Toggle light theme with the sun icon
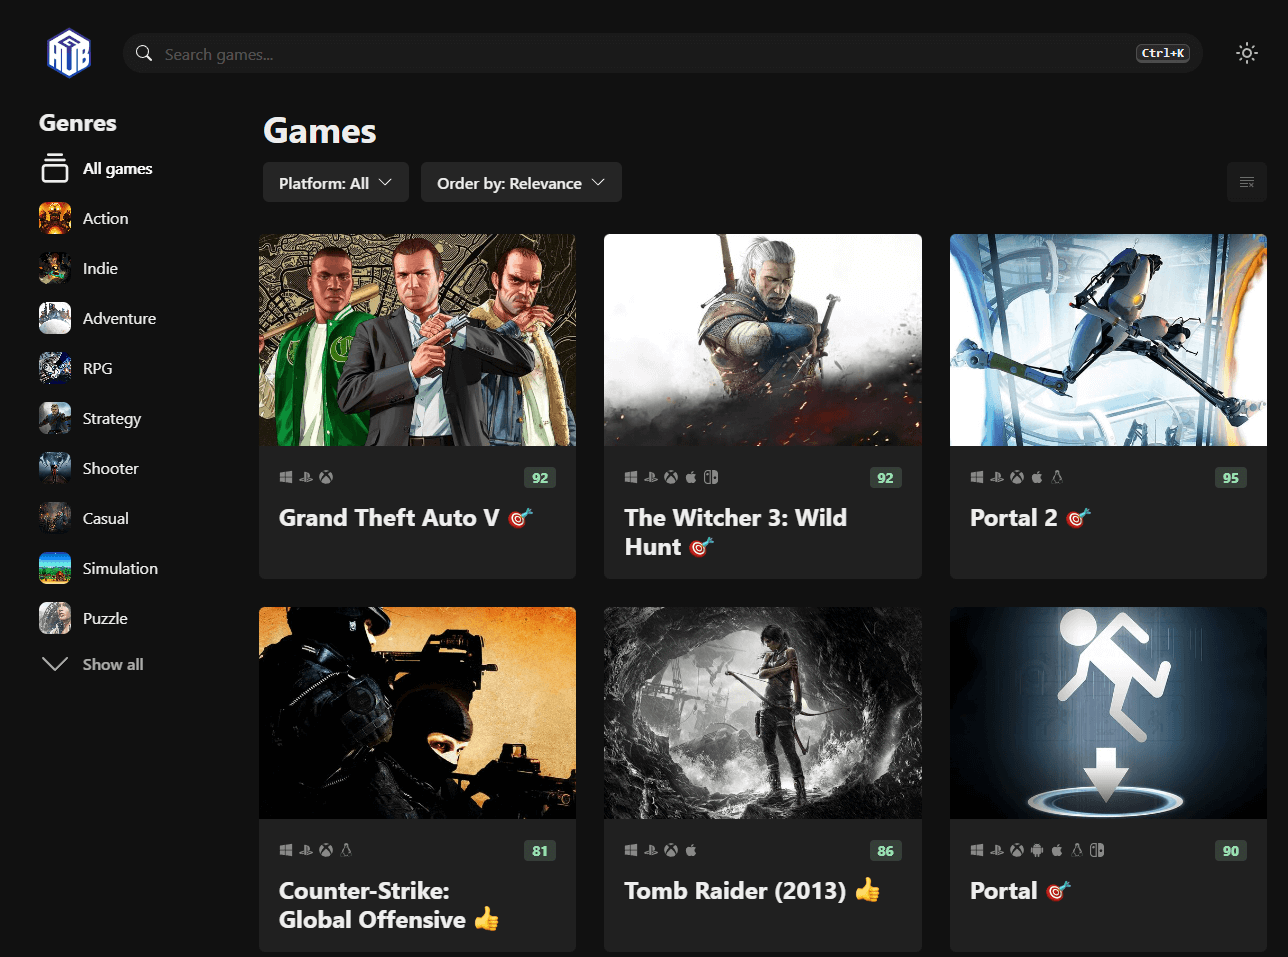Screen dimensions: 1288x957 pos(1247,52)
